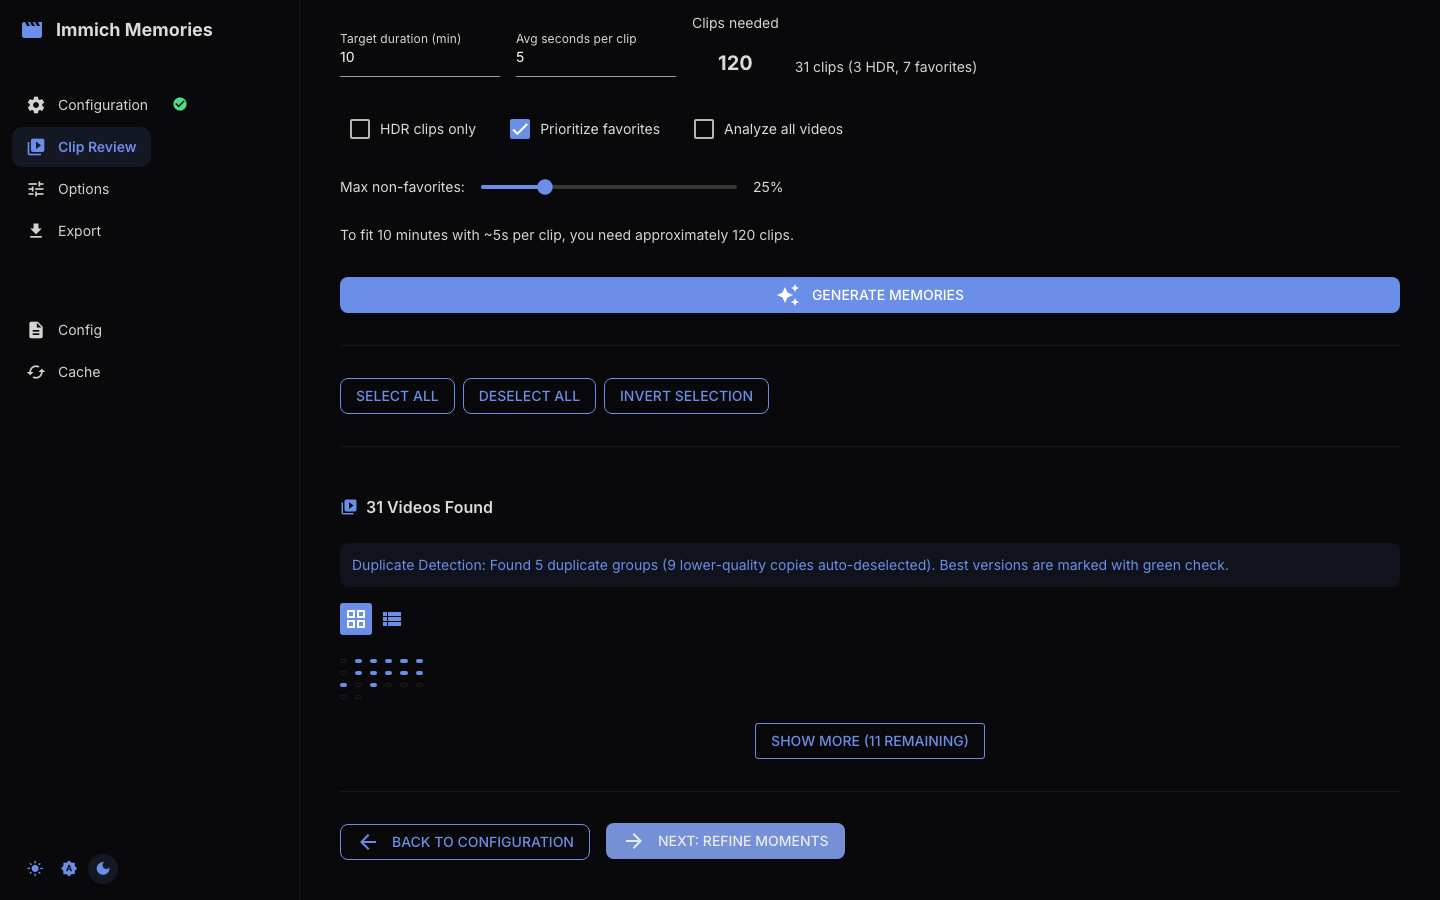
Task: Show more remaining videos
Action: pos(870,741)
